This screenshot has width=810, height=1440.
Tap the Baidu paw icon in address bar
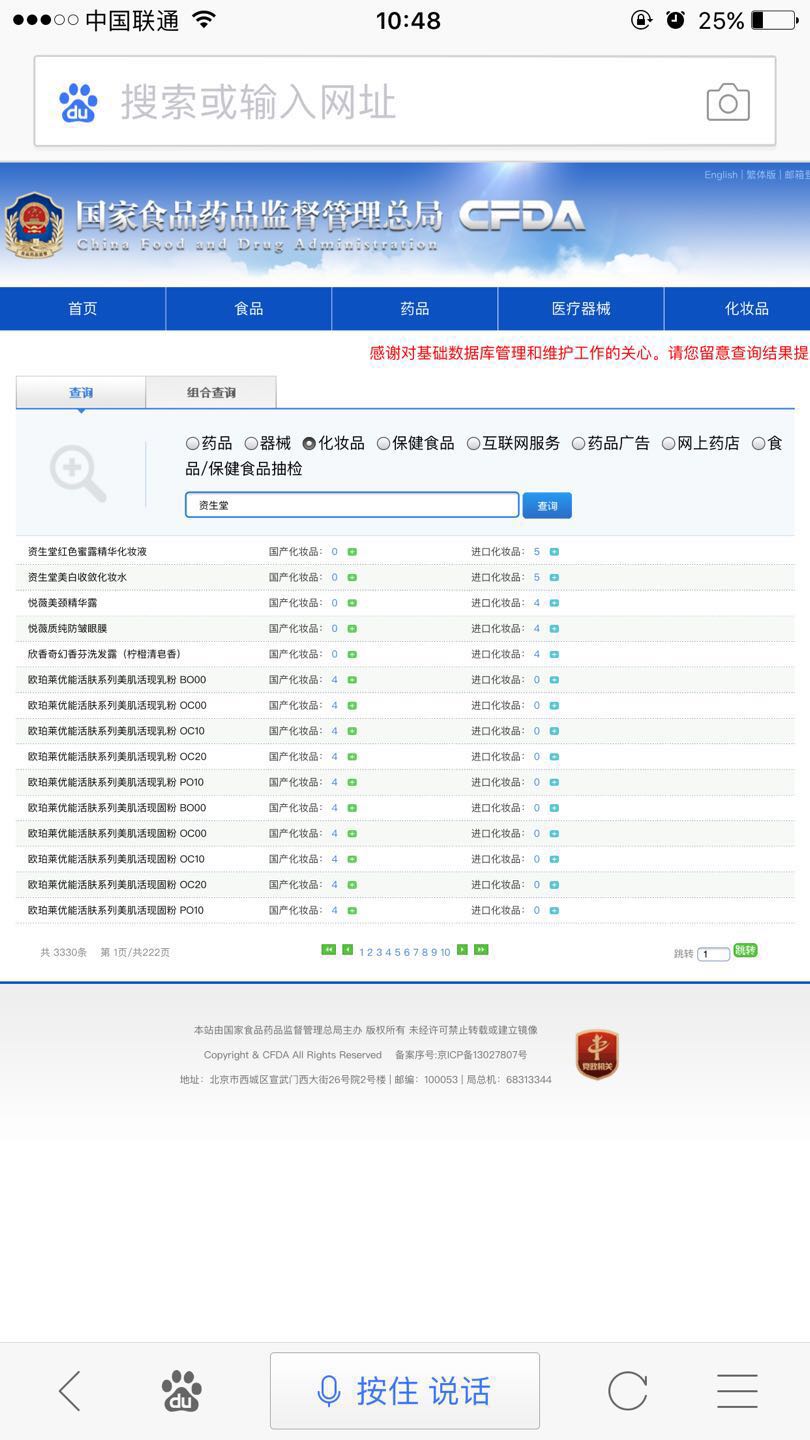[x=78, y=102]
